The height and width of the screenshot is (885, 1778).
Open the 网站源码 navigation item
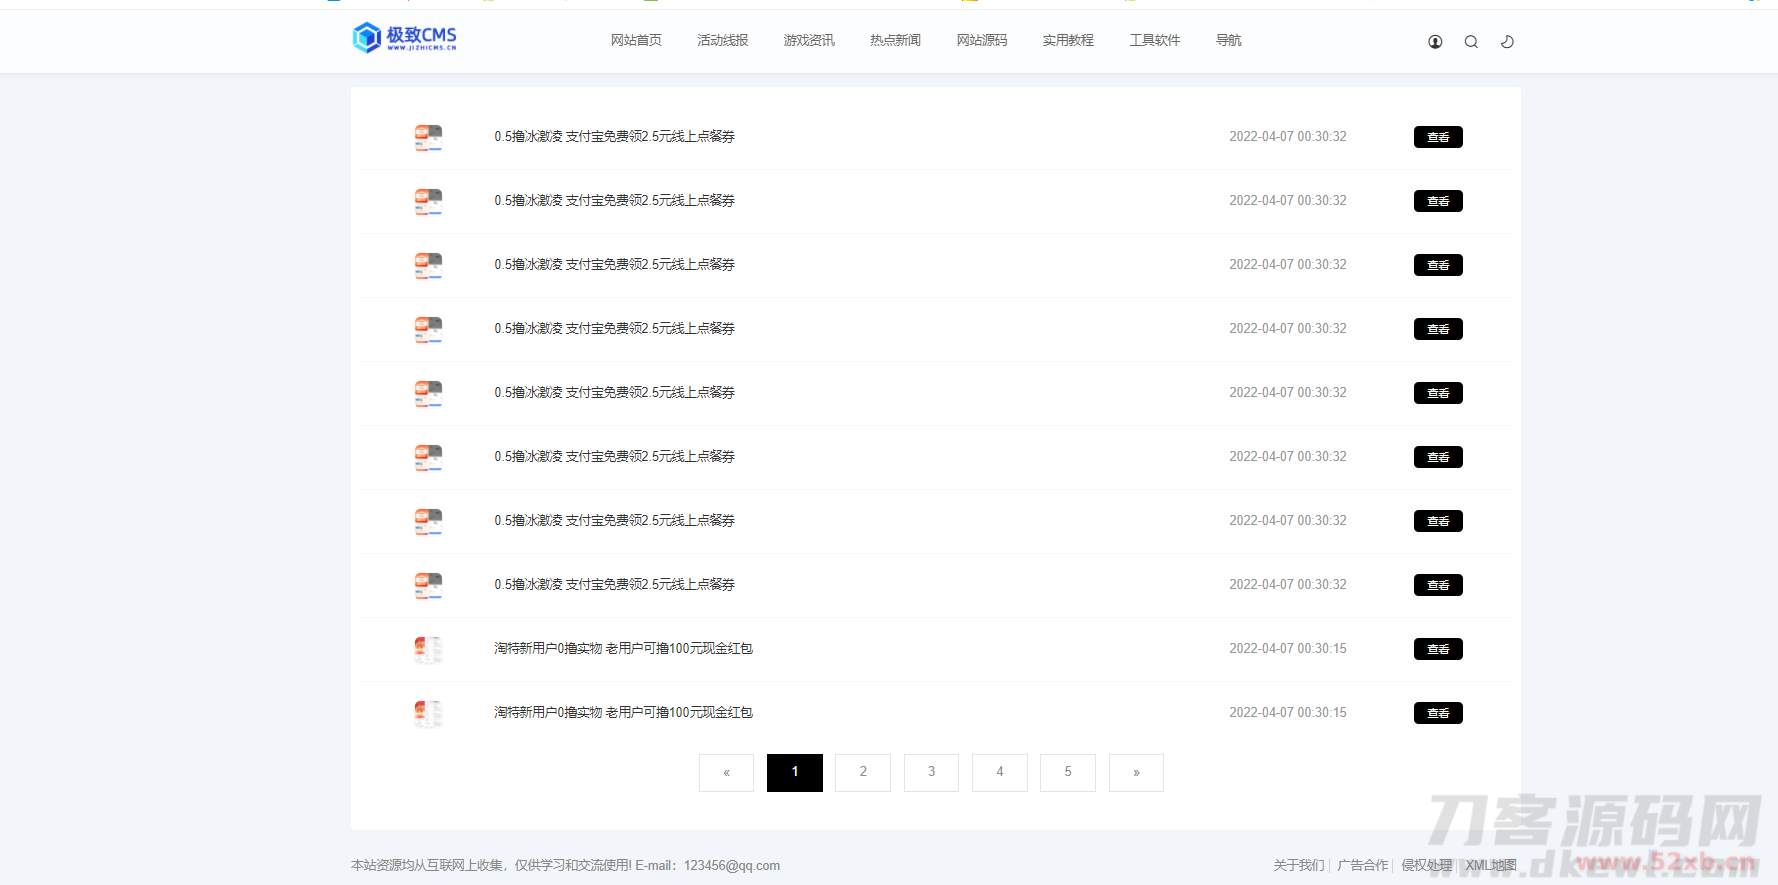coord(981,41)
